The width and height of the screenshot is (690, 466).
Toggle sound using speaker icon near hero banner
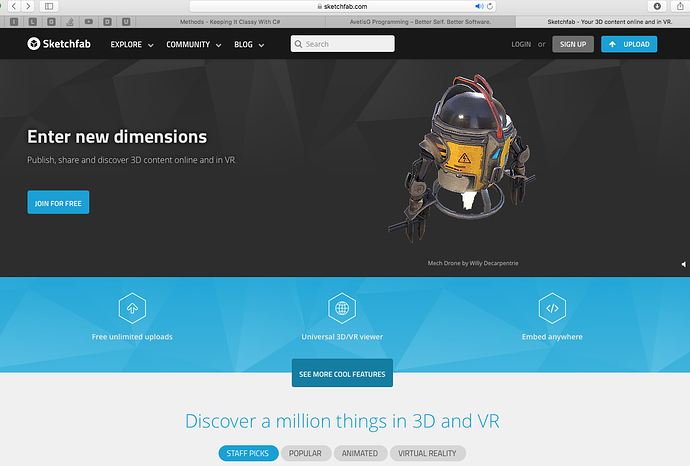(683, 264)
